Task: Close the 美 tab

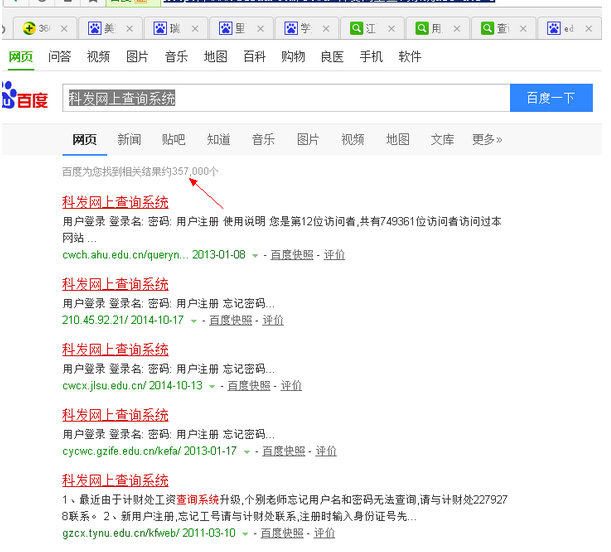Action: tap(130, 29)
